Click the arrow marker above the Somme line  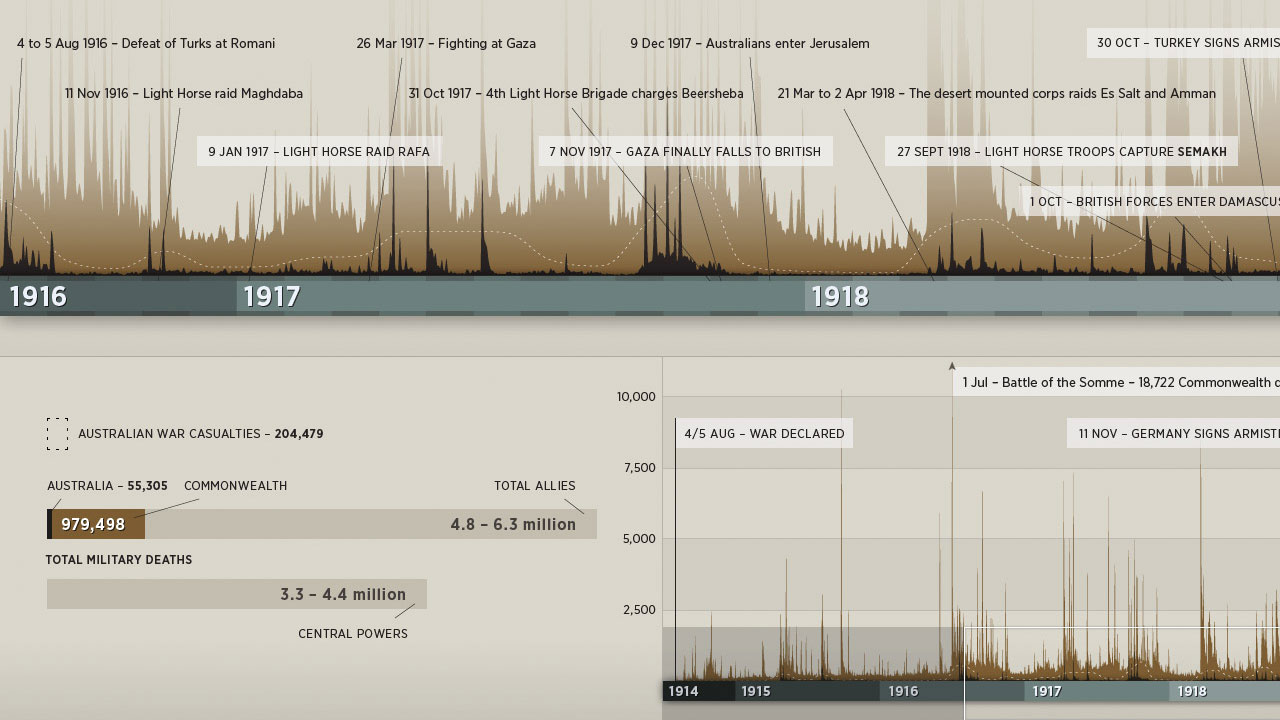tap(952, 367)
